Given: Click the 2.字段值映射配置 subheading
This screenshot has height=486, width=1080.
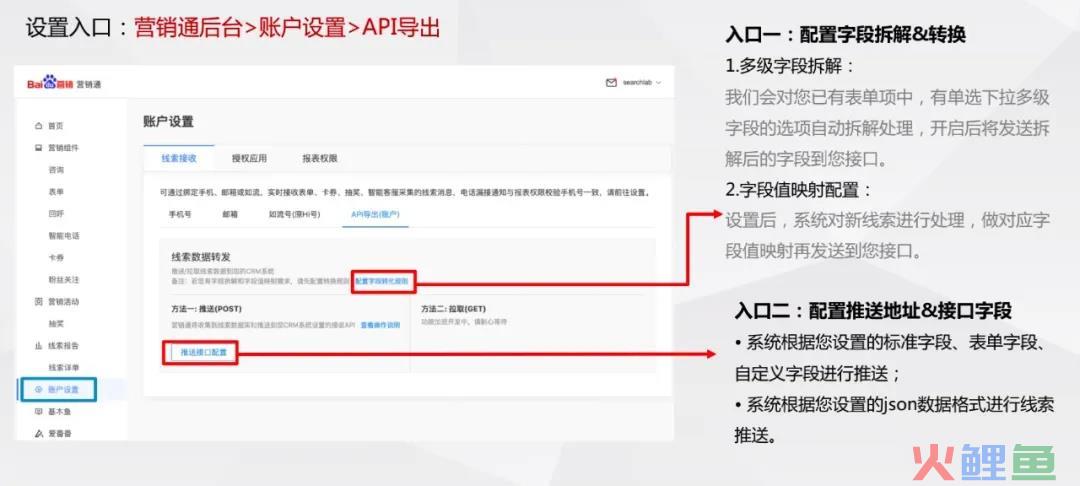Looking at the screenshot, I should click(x=799, y=190).
